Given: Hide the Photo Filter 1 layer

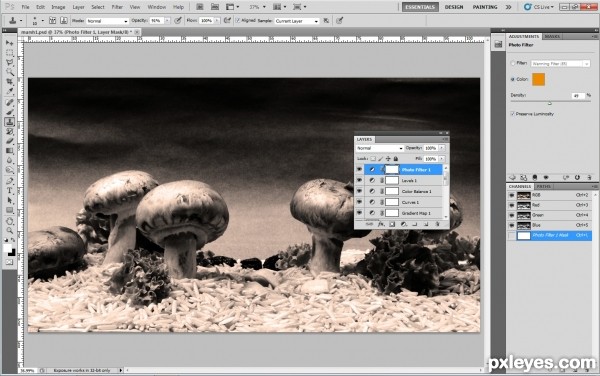Looking at the screenshot, I should click(x=359, y=169).
